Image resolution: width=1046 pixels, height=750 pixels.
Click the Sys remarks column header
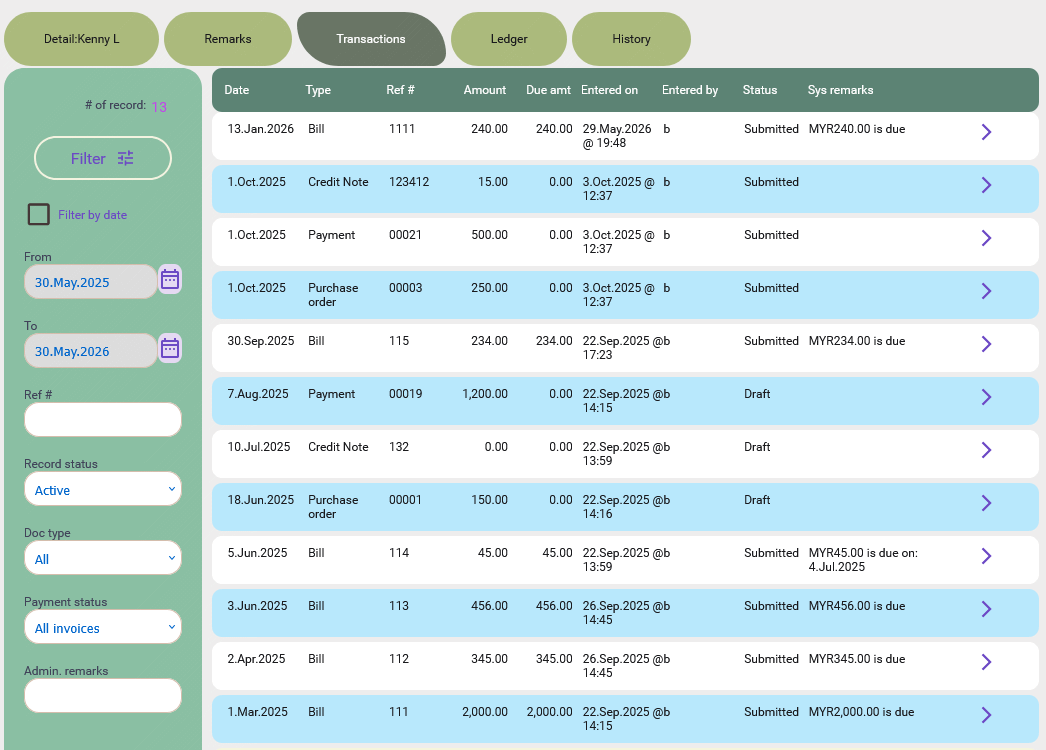pos(841,90)
